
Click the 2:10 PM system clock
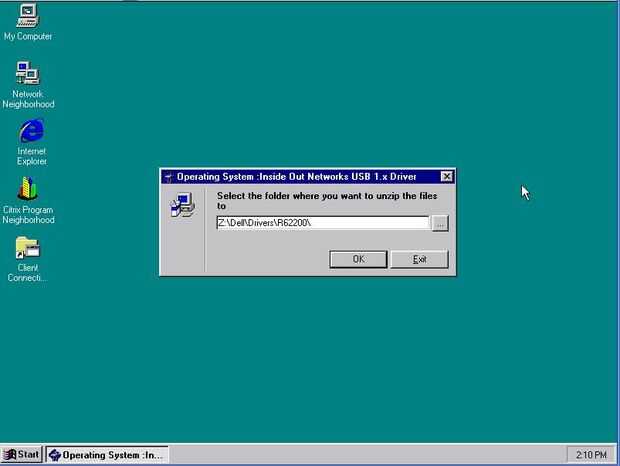tap(591, 455)
